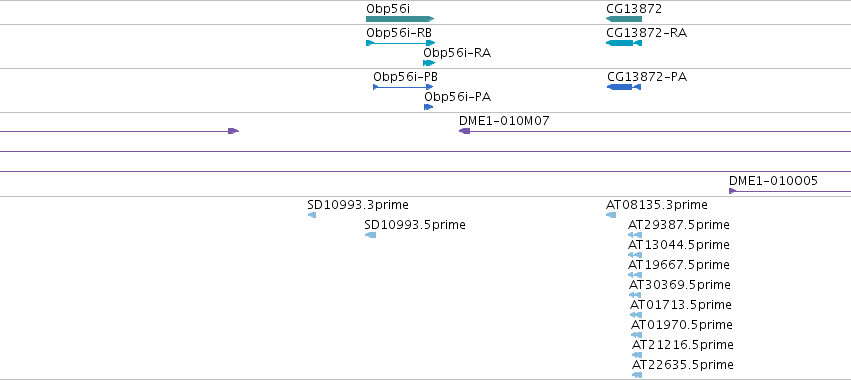
Task: Select the CG13872-PA protein glyph
Action: pos(624,87)
